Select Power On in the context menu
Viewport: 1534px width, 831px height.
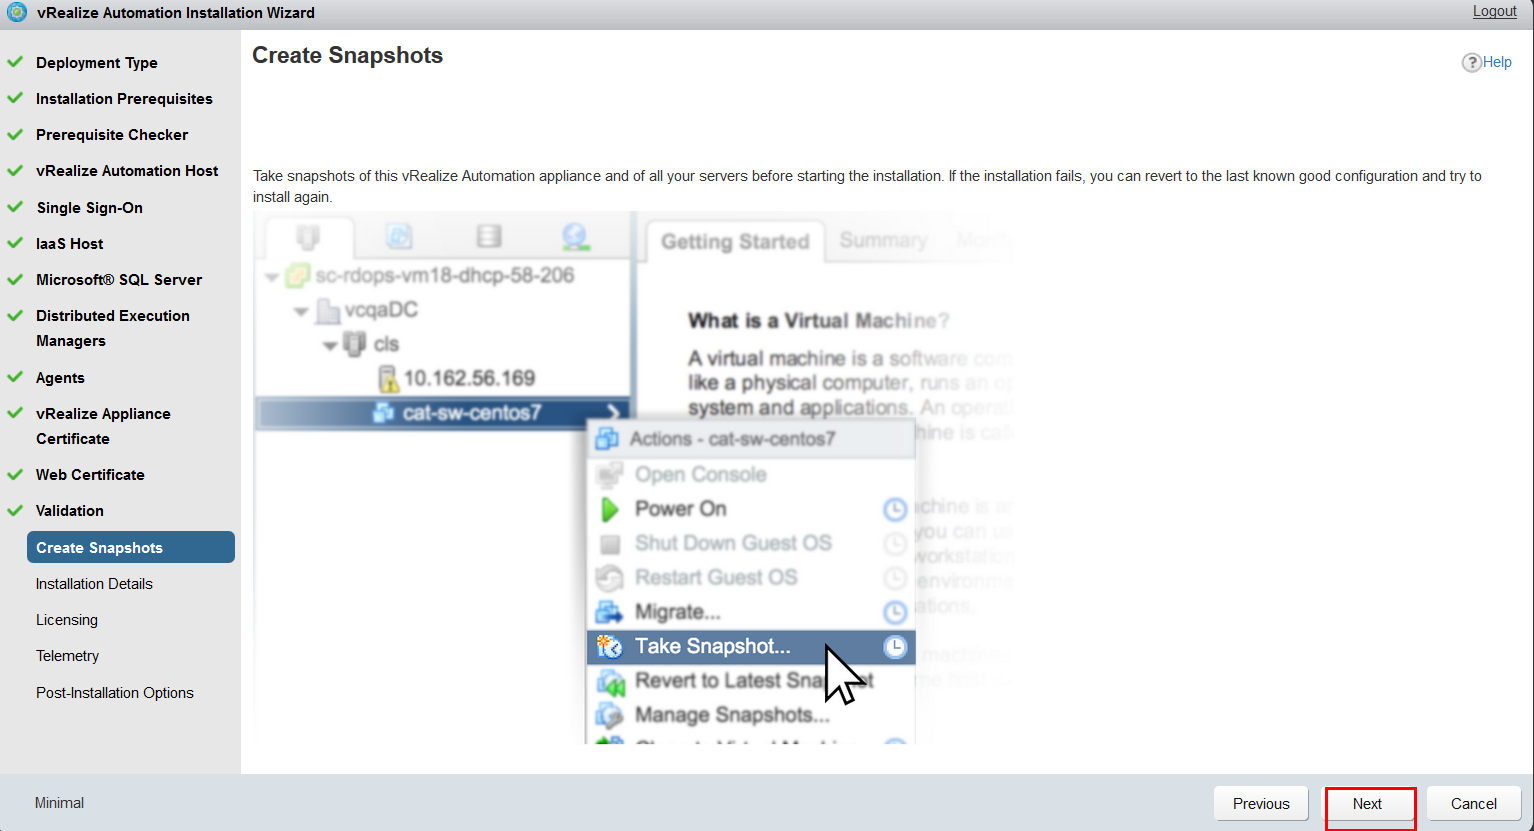[x=750, y=509]
